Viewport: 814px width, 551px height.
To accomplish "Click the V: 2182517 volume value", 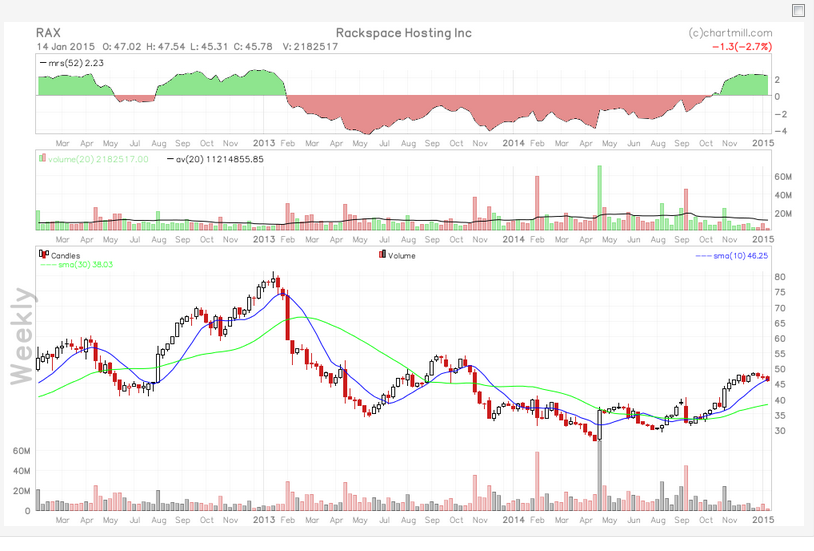I will coord(310,47).
